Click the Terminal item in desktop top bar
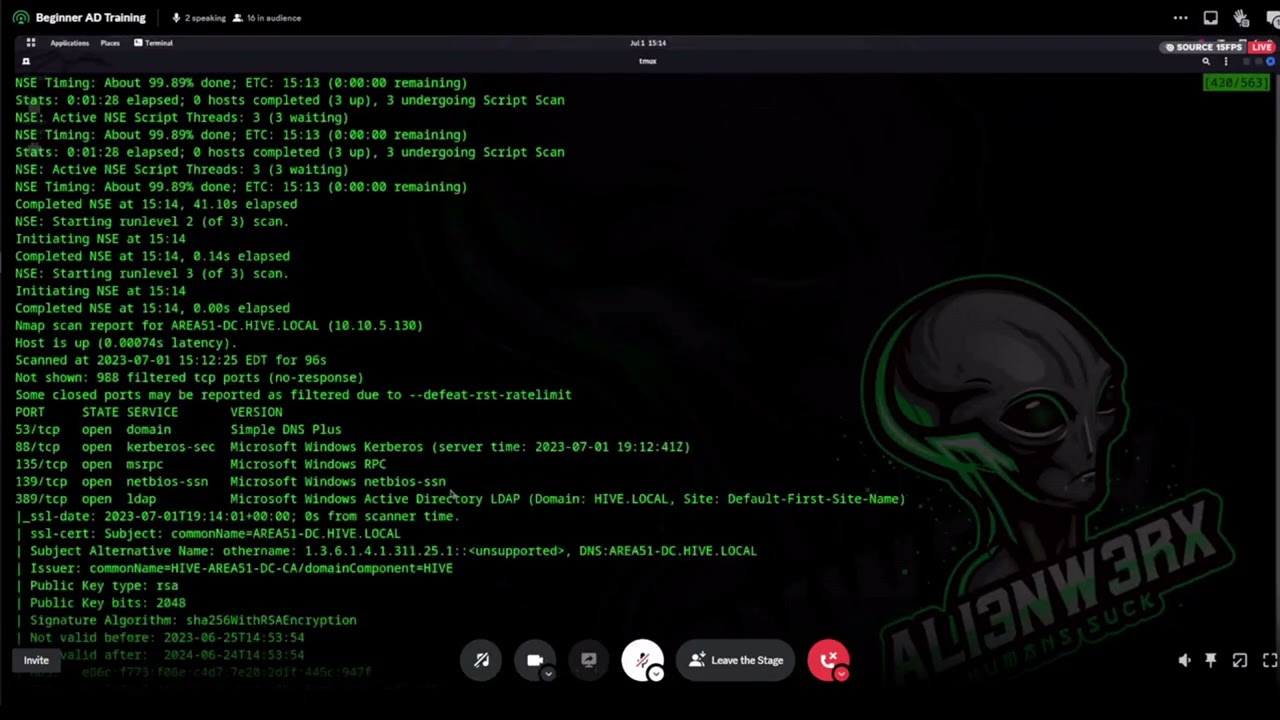This screenshot has height=720, width=1280. coord(153,43)
